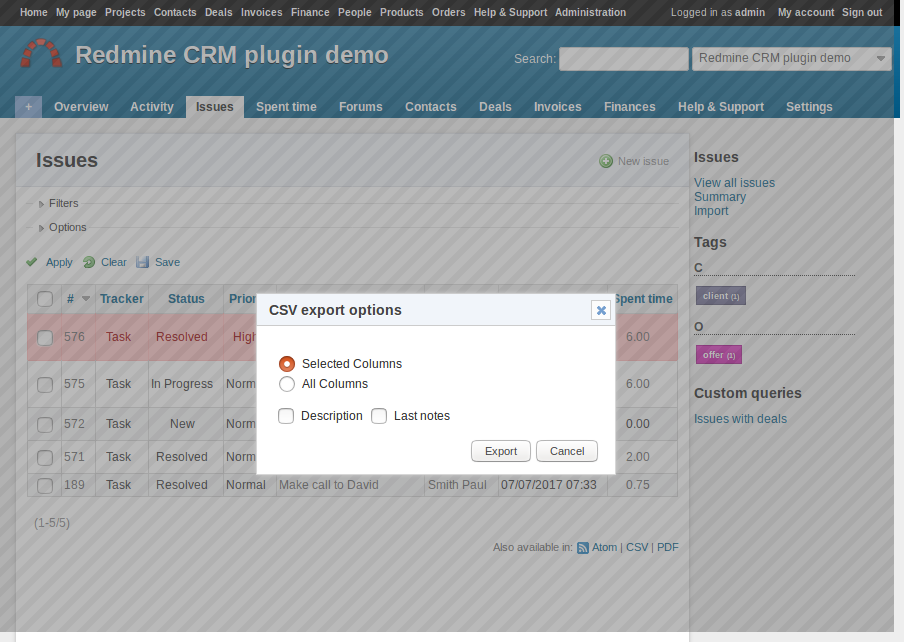
Task: Switch to the Spent time tab
Action: [286, 107]
